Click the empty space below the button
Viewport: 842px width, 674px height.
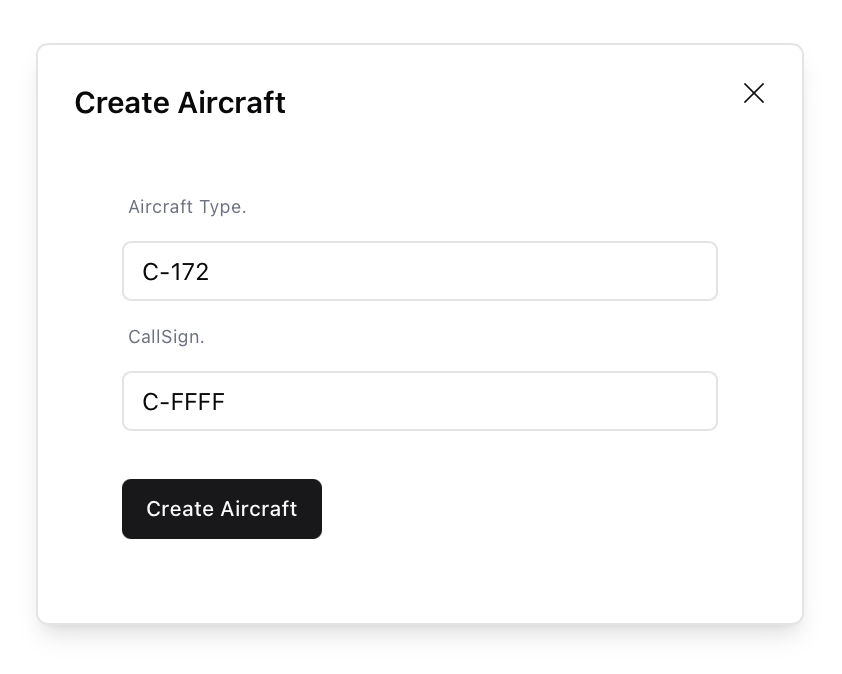click(x=420, y=580)
